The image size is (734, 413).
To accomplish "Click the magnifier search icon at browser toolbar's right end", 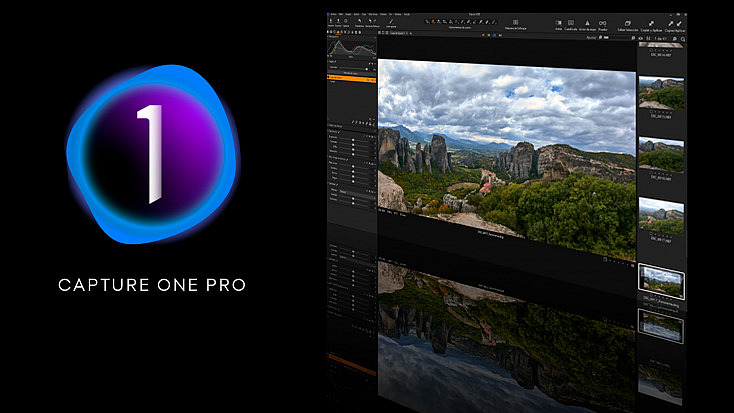I will coord(683,39).
